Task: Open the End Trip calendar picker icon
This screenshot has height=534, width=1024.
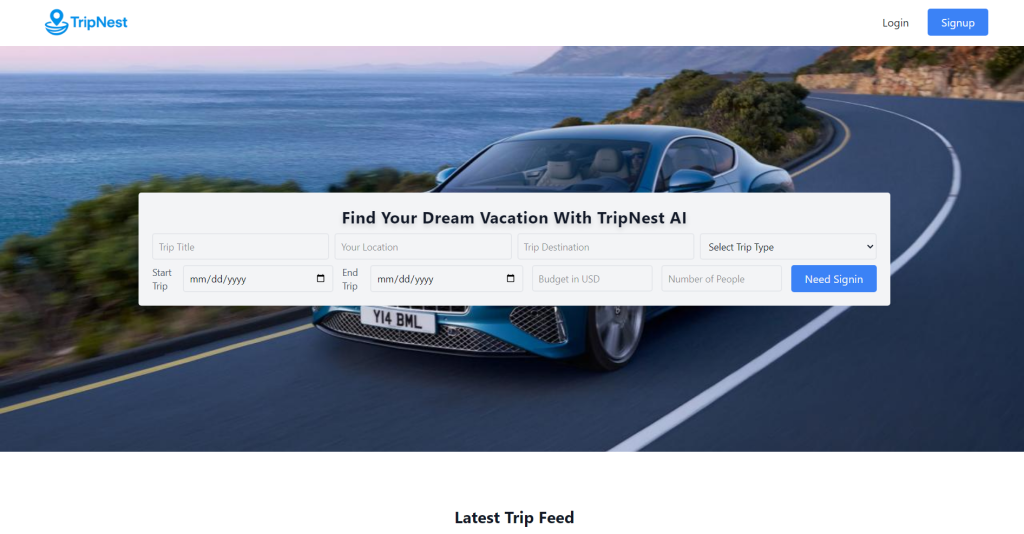Action: pos(510,279)
